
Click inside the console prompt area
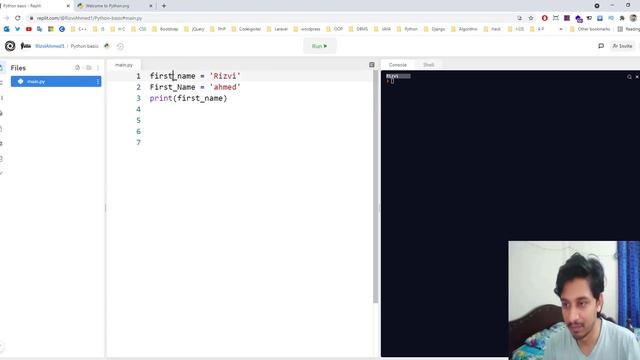pos(392,81)
